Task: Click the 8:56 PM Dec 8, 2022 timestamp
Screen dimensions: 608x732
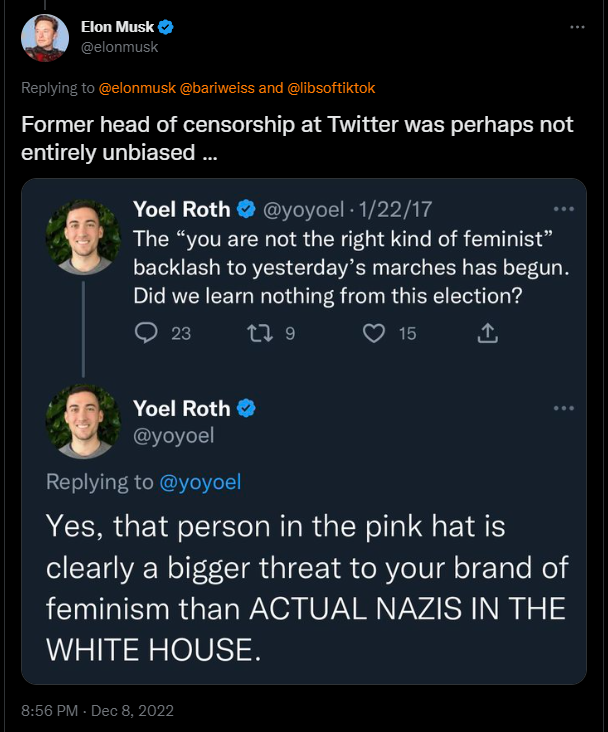Action: [97, 711]
